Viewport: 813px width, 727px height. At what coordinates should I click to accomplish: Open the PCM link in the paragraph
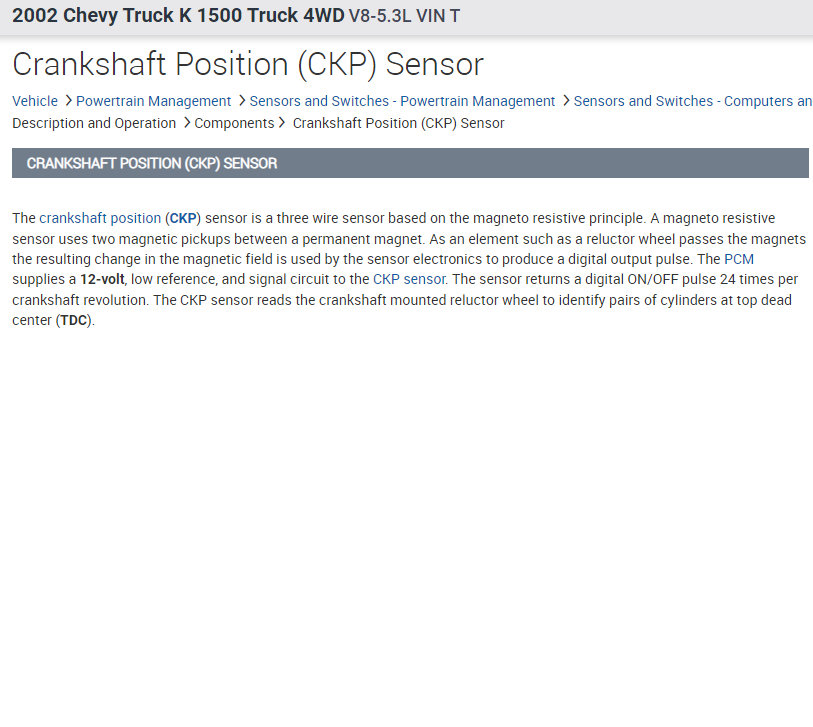739,259
